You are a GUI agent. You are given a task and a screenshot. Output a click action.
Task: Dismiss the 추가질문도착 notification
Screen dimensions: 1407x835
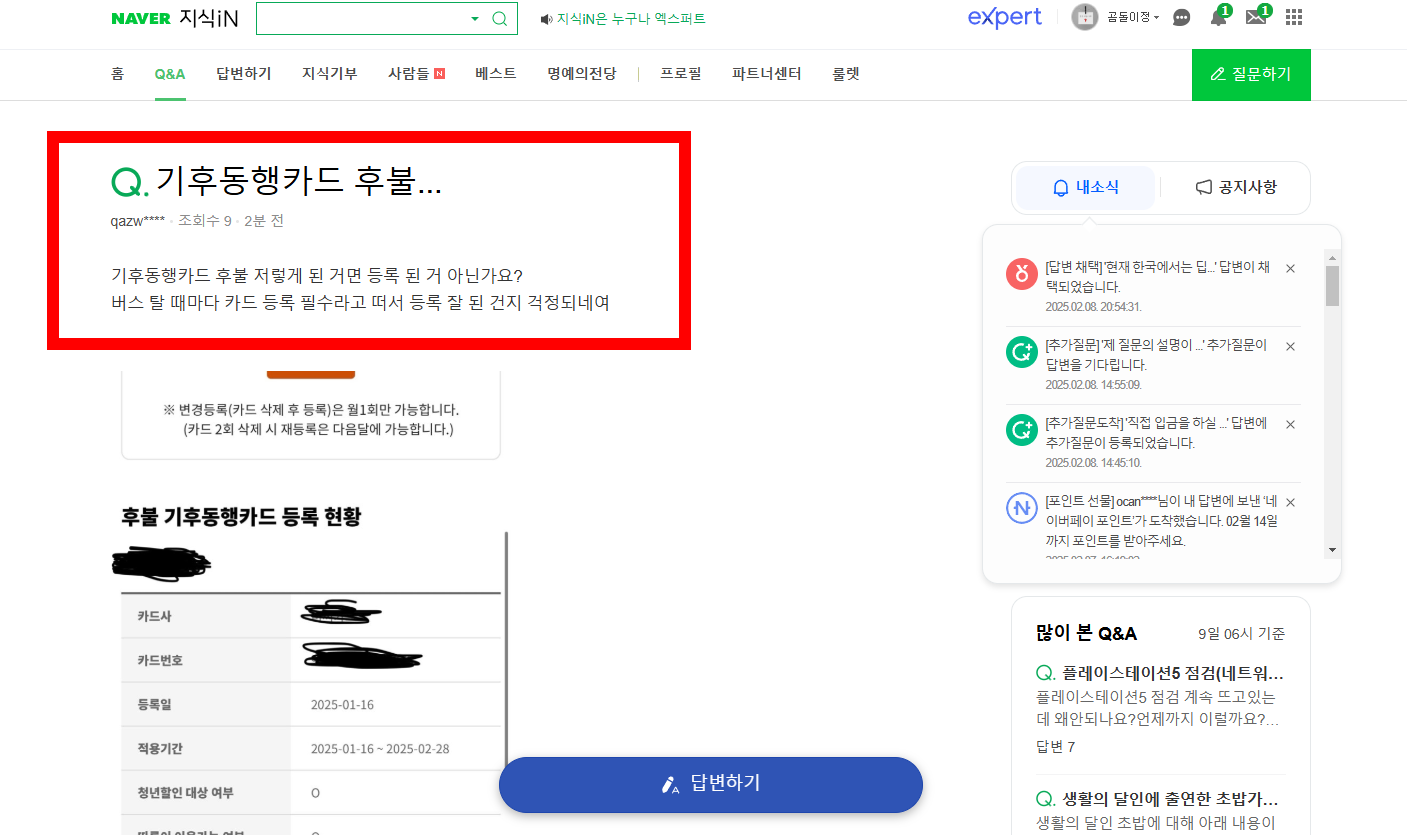[x=1290, y=424]
